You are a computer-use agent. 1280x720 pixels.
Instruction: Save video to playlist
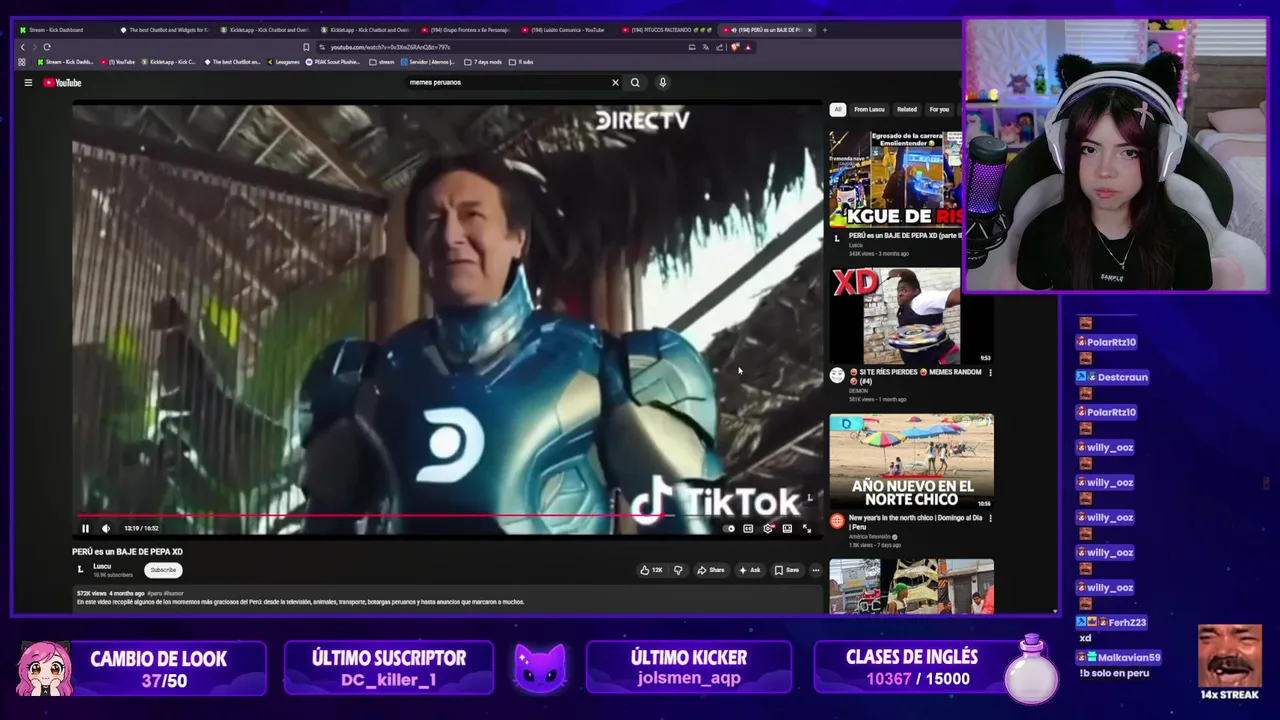(x=786, y=570)
